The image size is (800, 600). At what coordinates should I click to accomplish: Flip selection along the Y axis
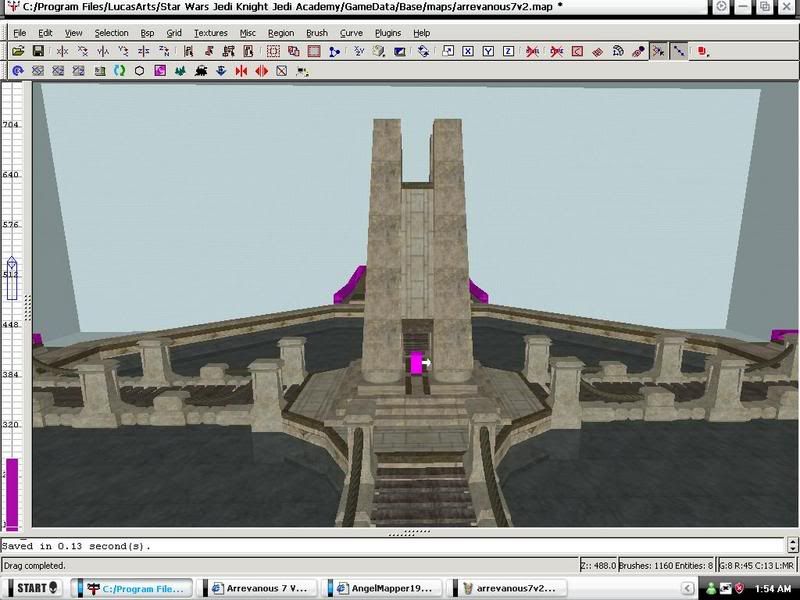click(103, 51)
